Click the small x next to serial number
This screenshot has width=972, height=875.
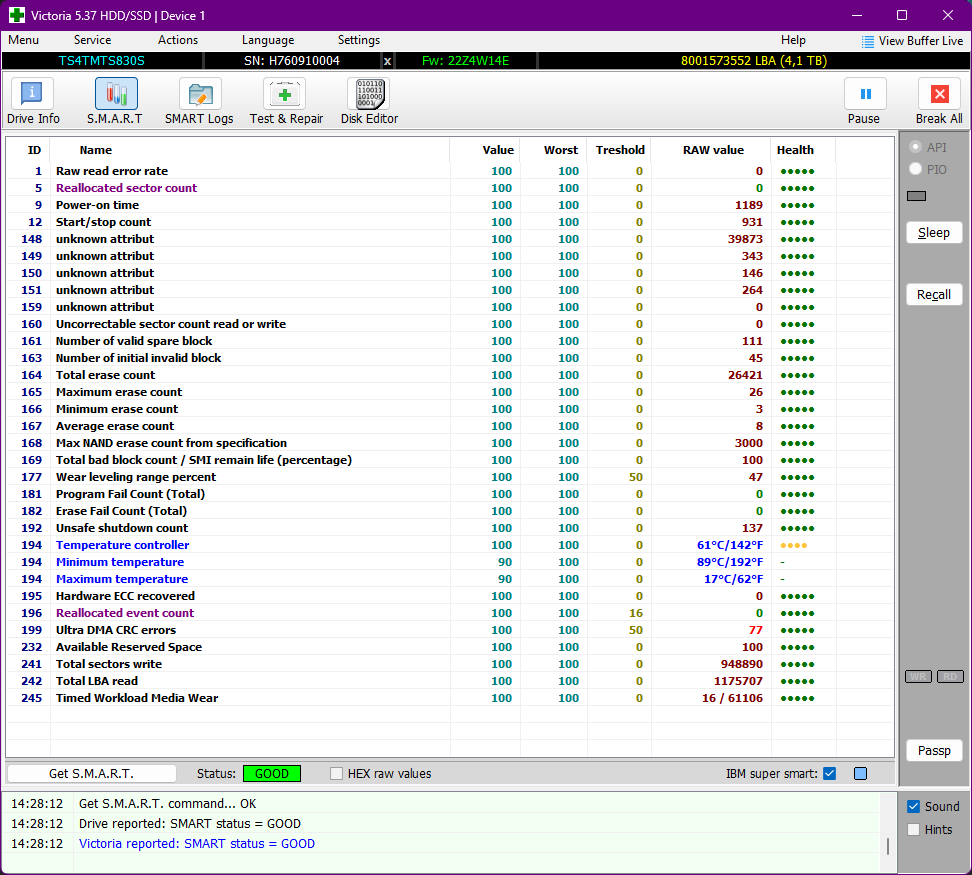(x=387, y=61)
